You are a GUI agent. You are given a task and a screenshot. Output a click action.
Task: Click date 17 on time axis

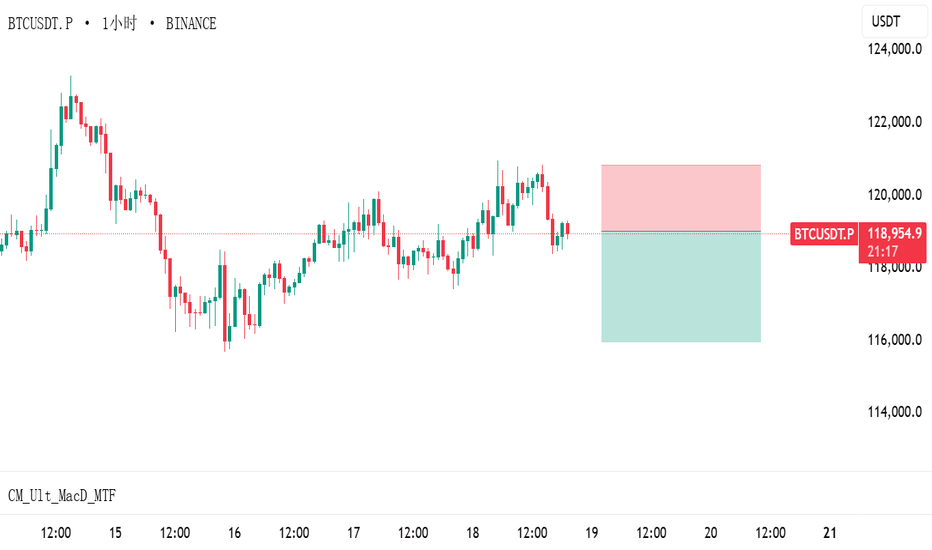click(354, 533)
